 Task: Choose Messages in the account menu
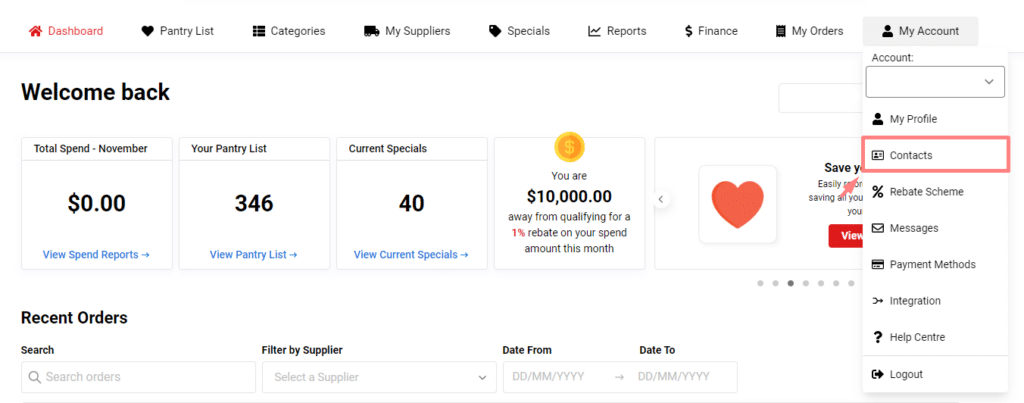tap(913, 228)
